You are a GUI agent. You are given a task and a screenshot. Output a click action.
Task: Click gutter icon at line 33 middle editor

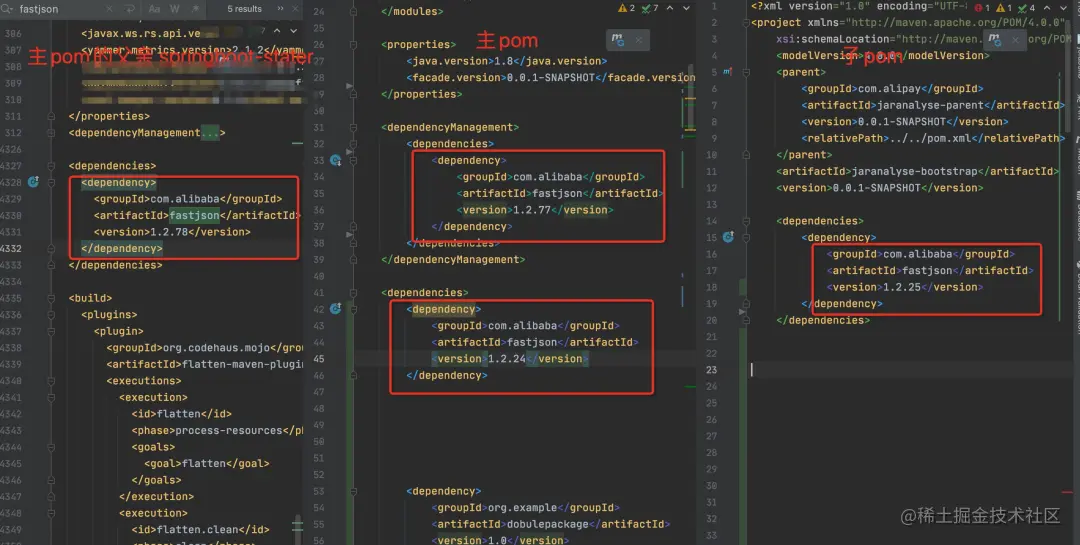[335, 161]
